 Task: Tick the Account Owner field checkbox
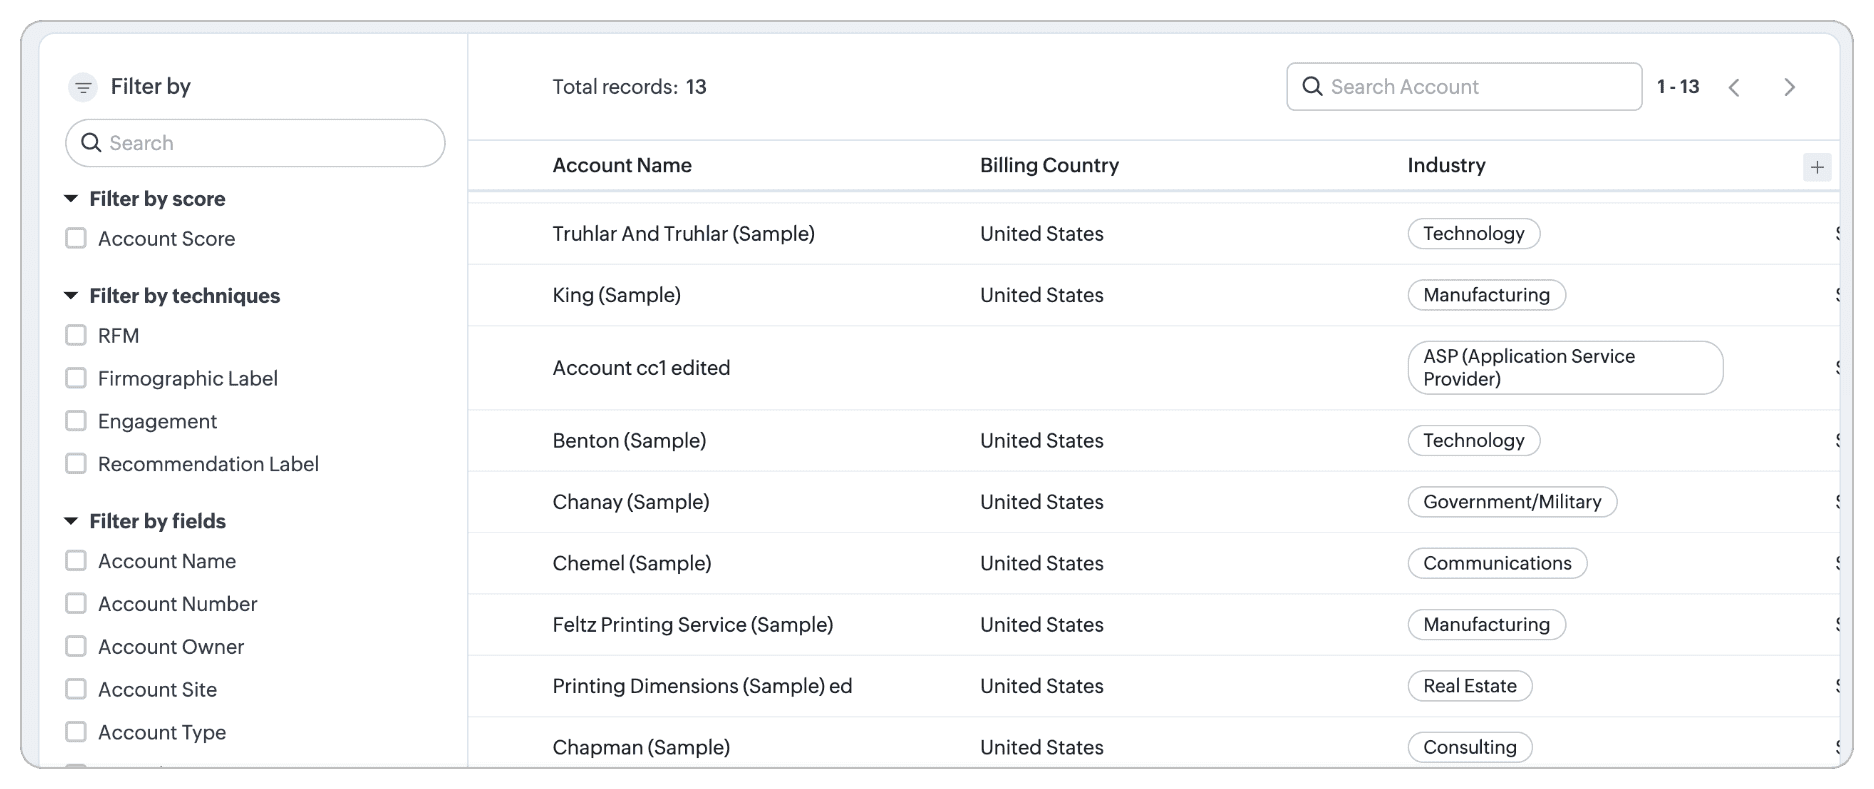tap(76, 647)
